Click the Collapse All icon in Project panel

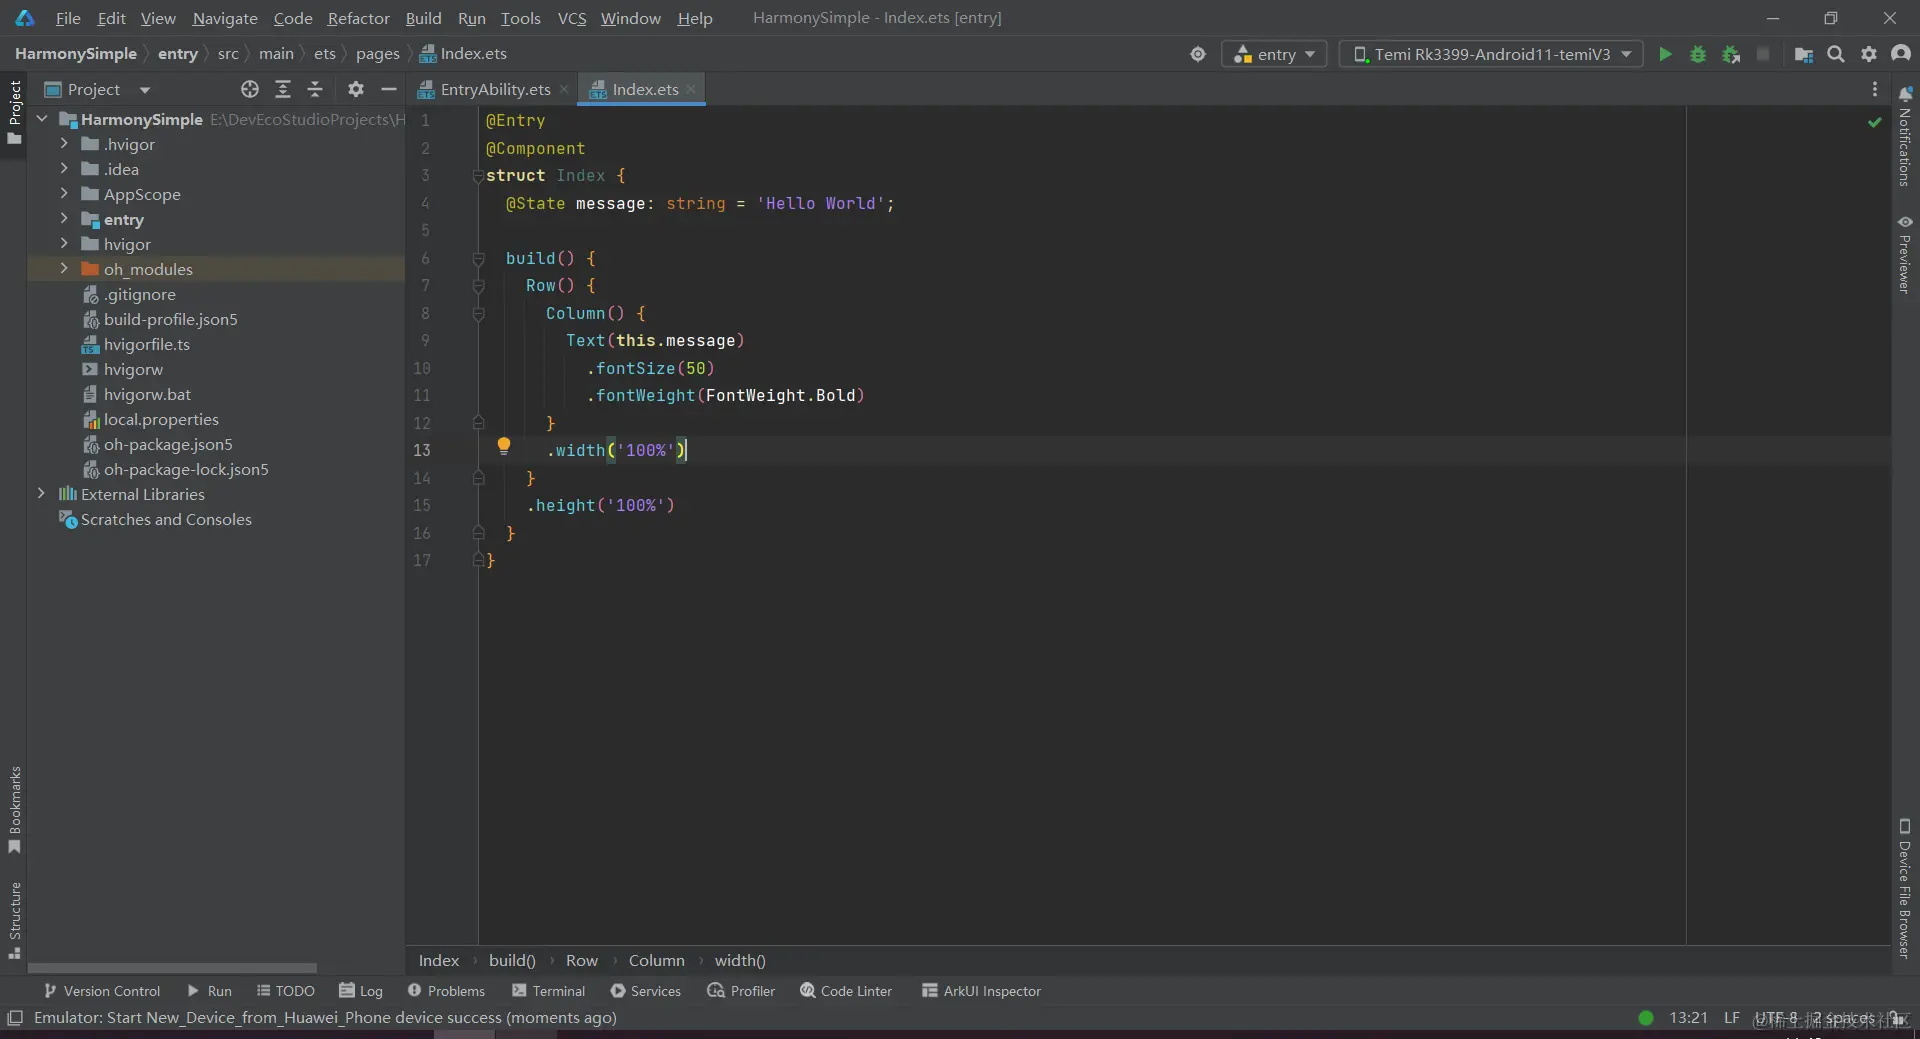pos(315,89)
